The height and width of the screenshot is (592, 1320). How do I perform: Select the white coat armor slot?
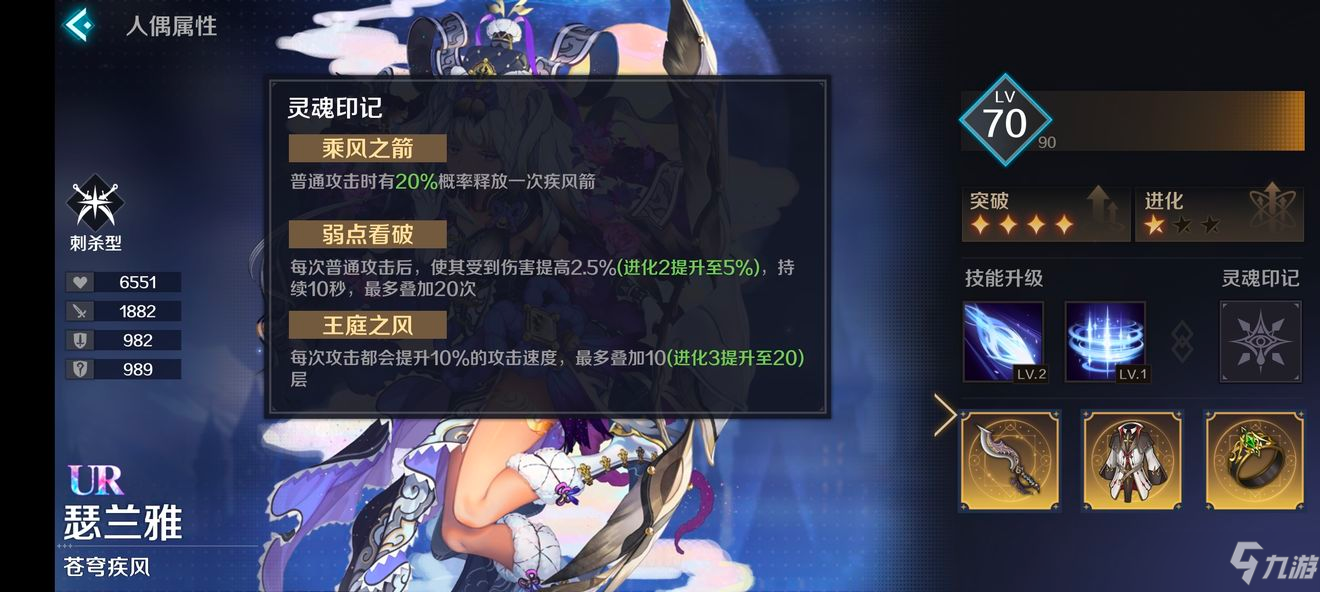[x=1133, y=460]
